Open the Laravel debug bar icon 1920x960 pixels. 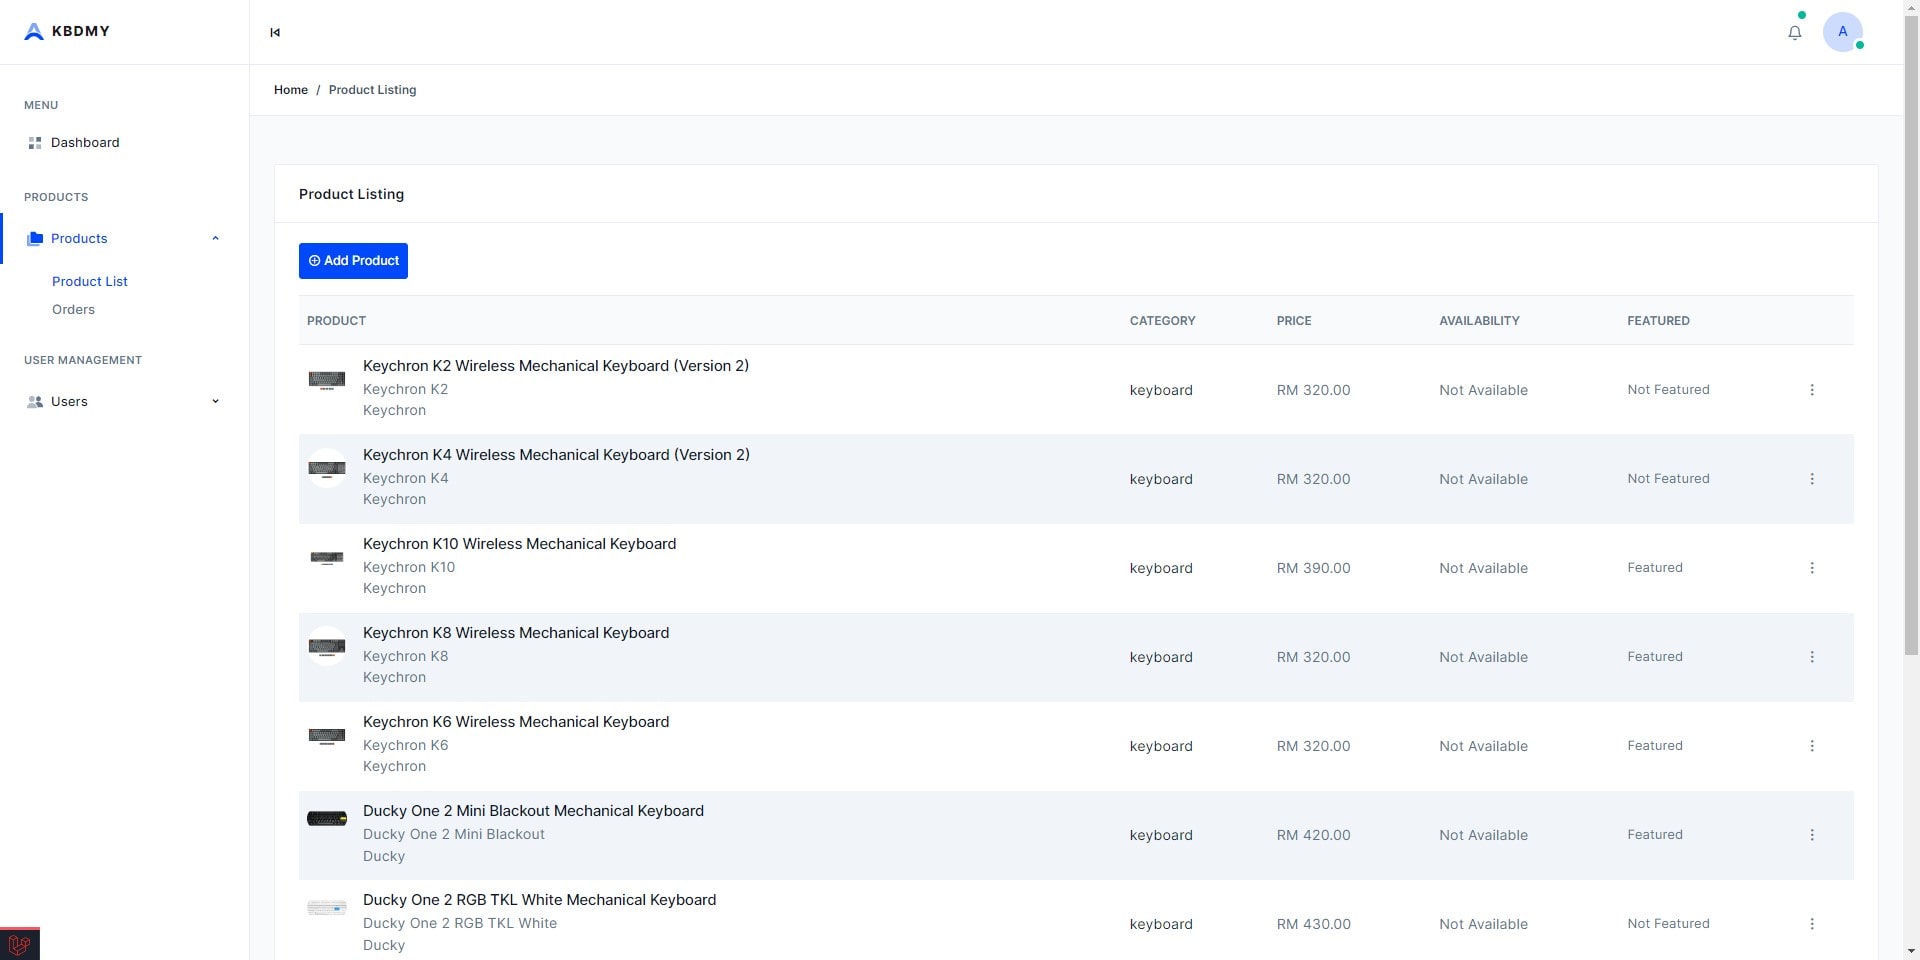pyautogui.click(x=19, y=943)
